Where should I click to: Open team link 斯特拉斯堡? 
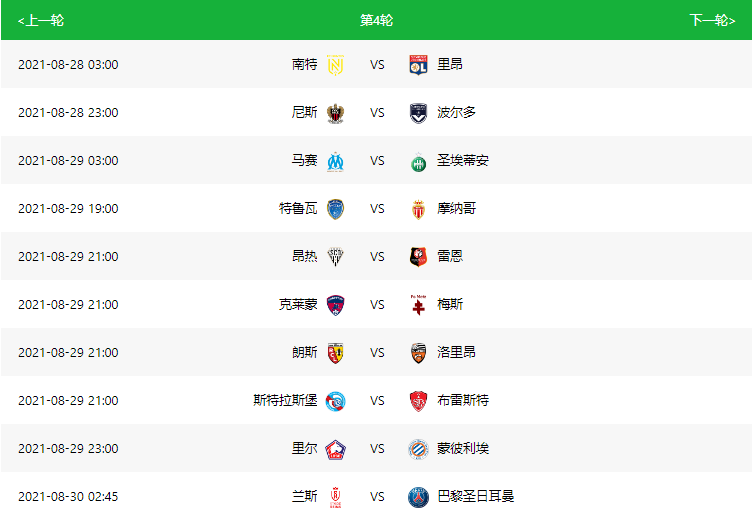click(x=285, y=400)
